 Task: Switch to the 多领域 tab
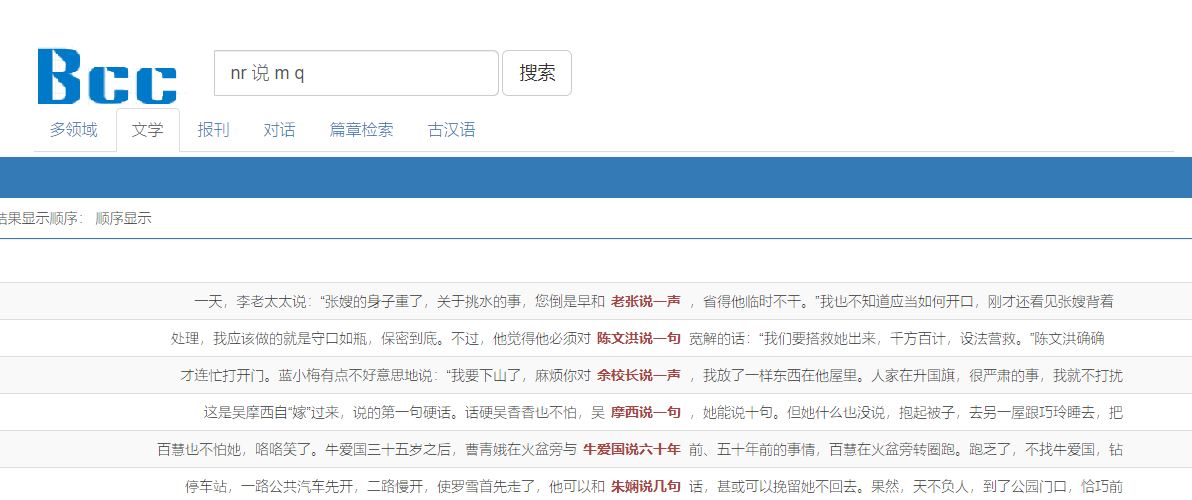point(74,130)
